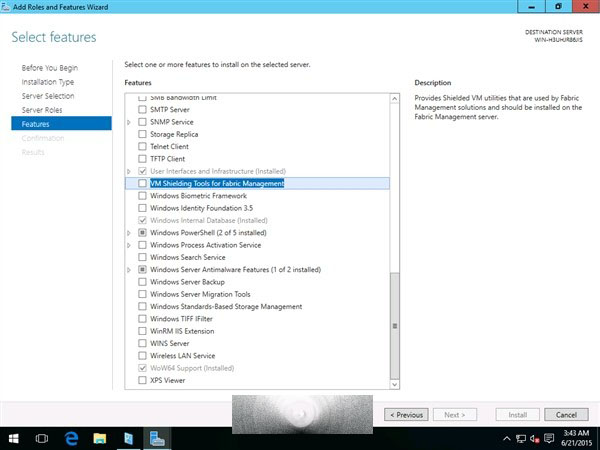Expand User Interfaces and Infrastructure node
The width and height of the screenshot is (600, 450).
coord(129,171)
